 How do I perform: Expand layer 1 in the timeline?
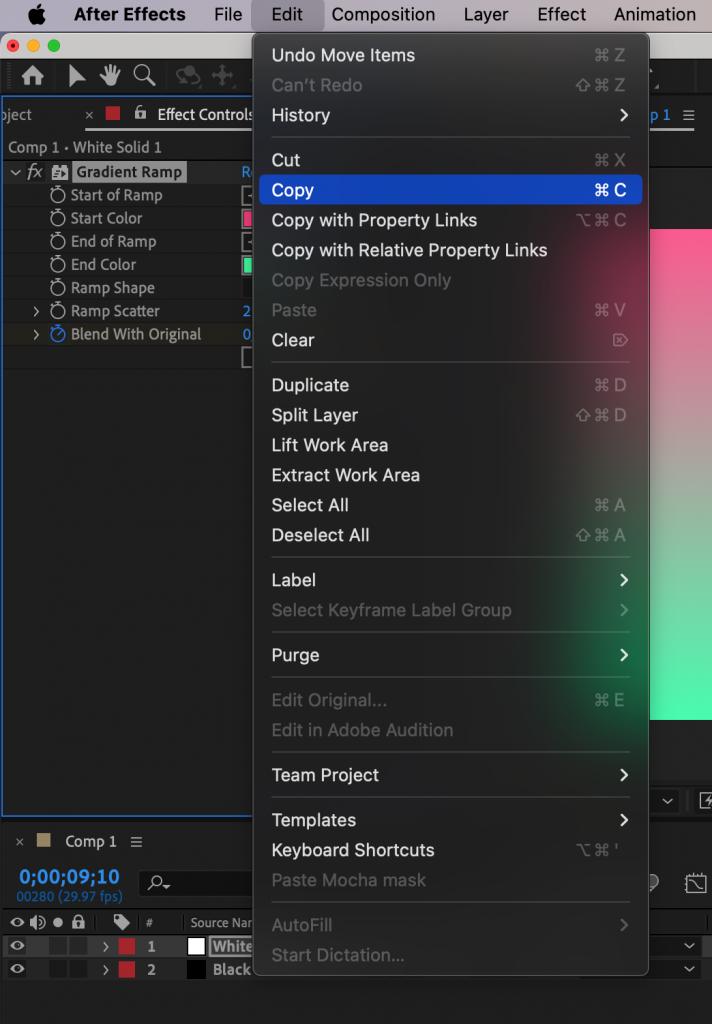coord(106,946)
